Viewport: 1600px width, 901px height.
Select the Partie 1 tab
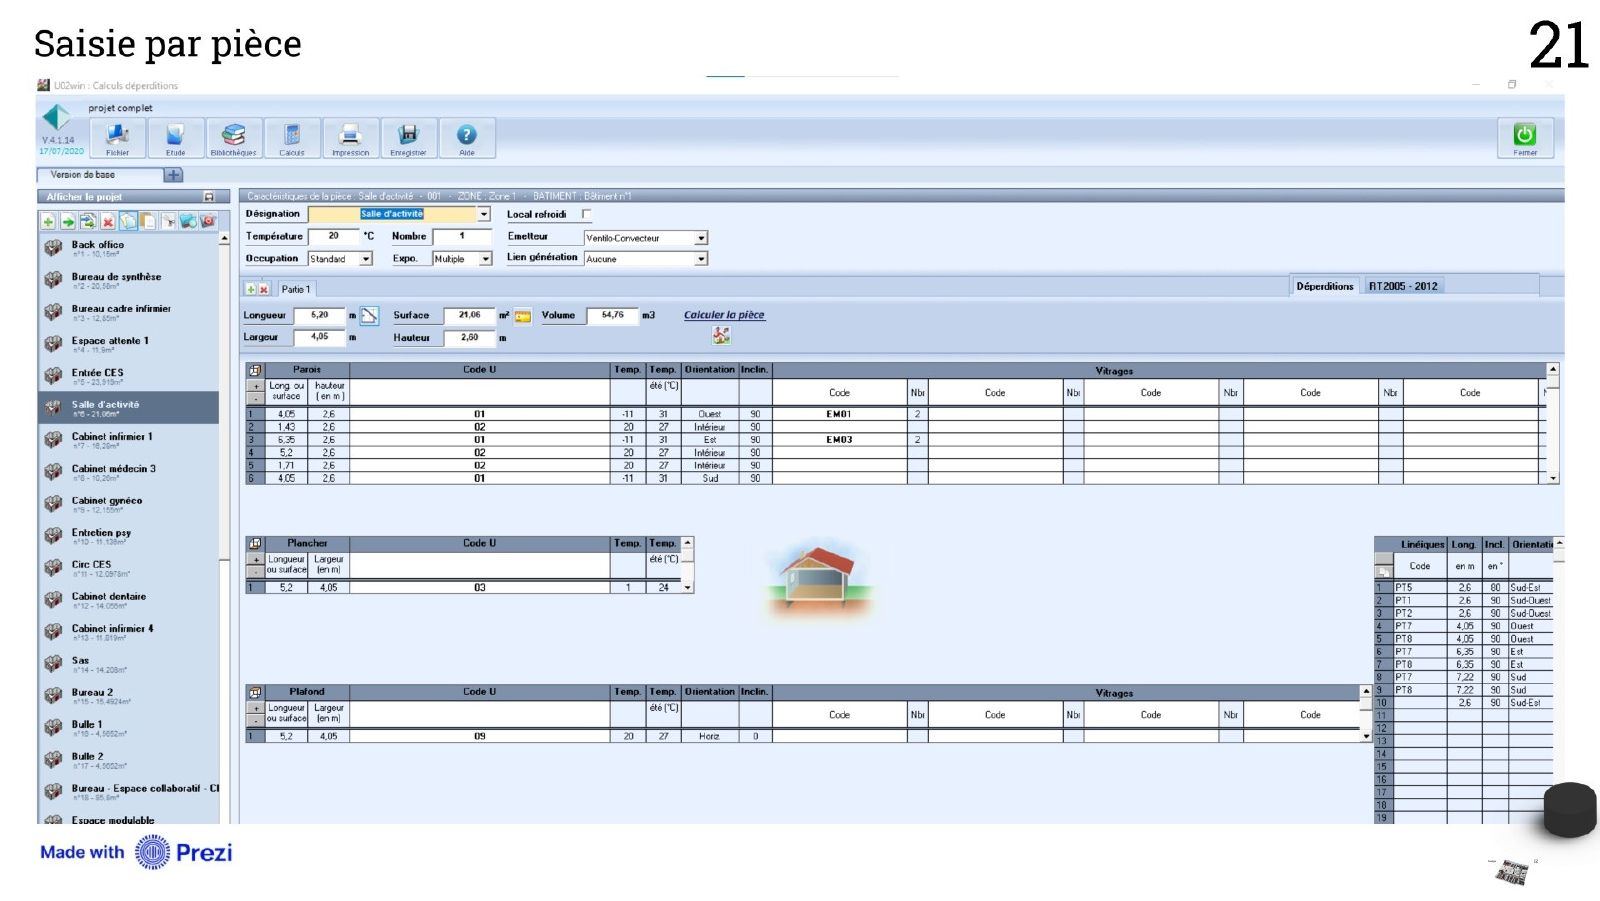tap(296, 289)
